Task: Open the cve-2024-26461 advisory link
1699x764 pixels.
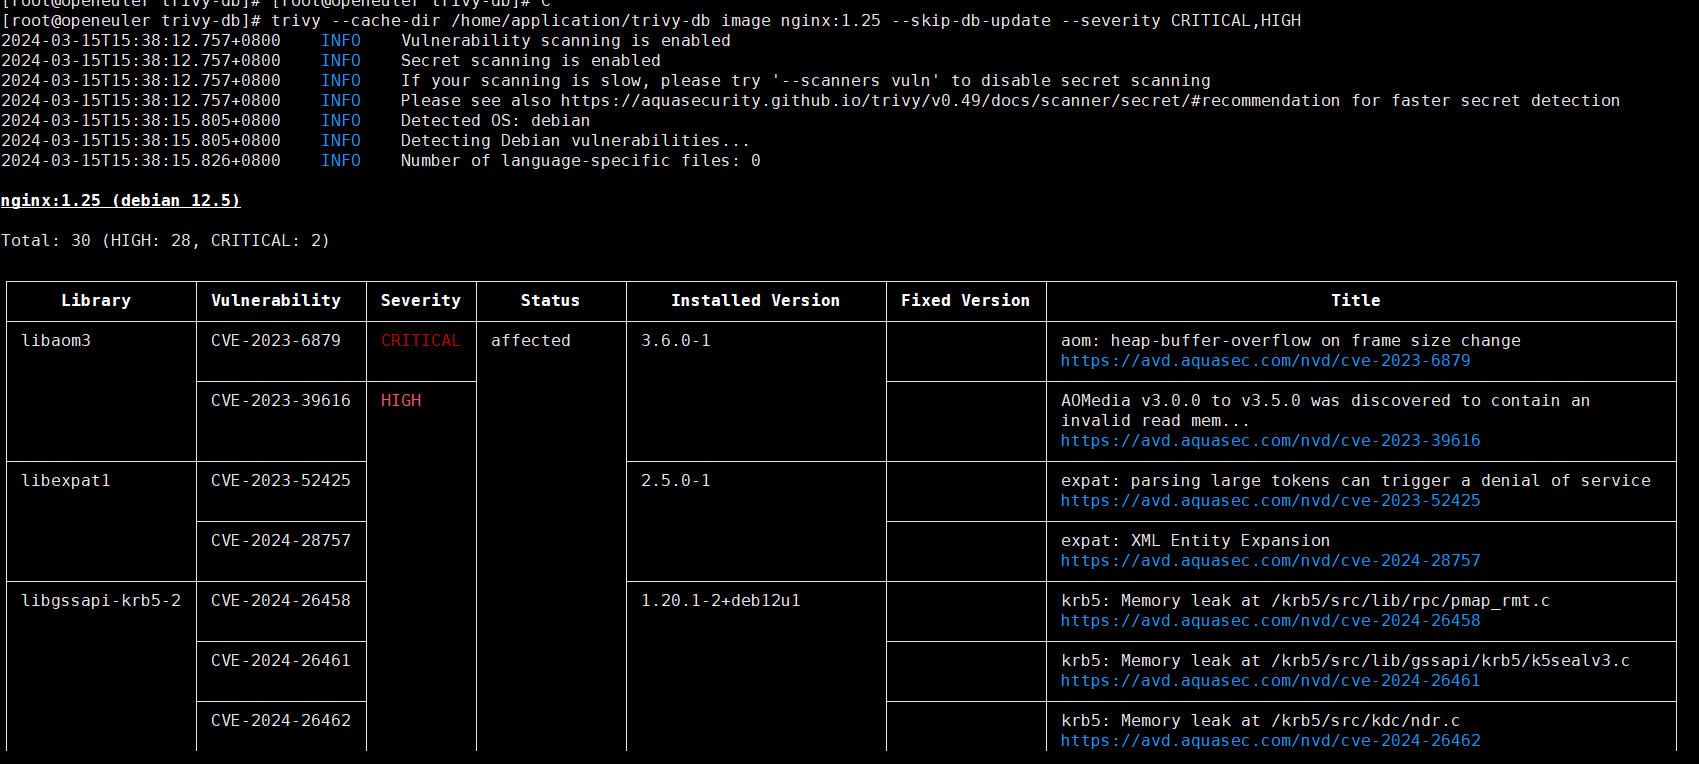Action: click(x=1270, y=681)
